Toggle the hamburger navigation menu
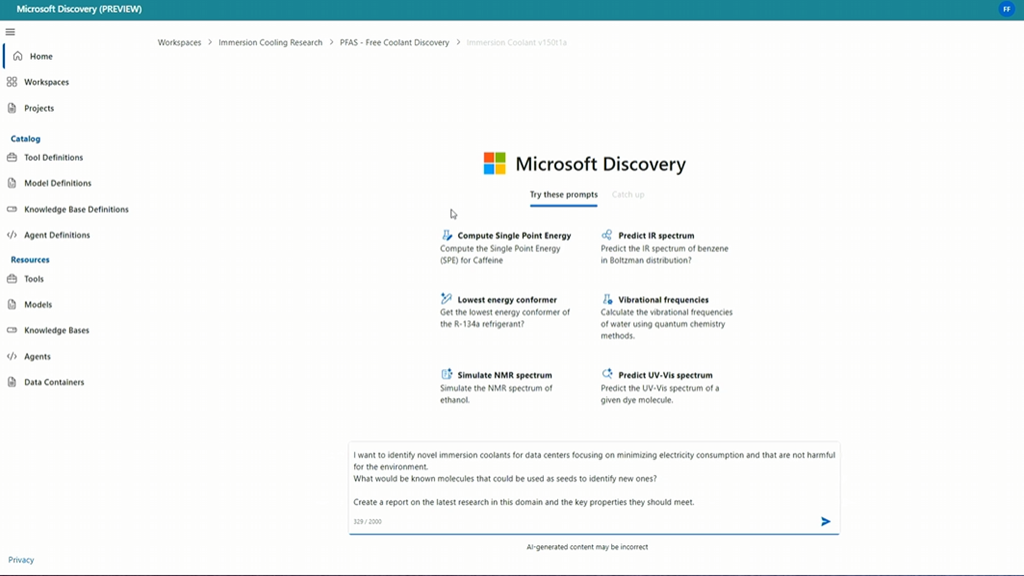The width and height of the screenshot is (1024, 576). 11,32
